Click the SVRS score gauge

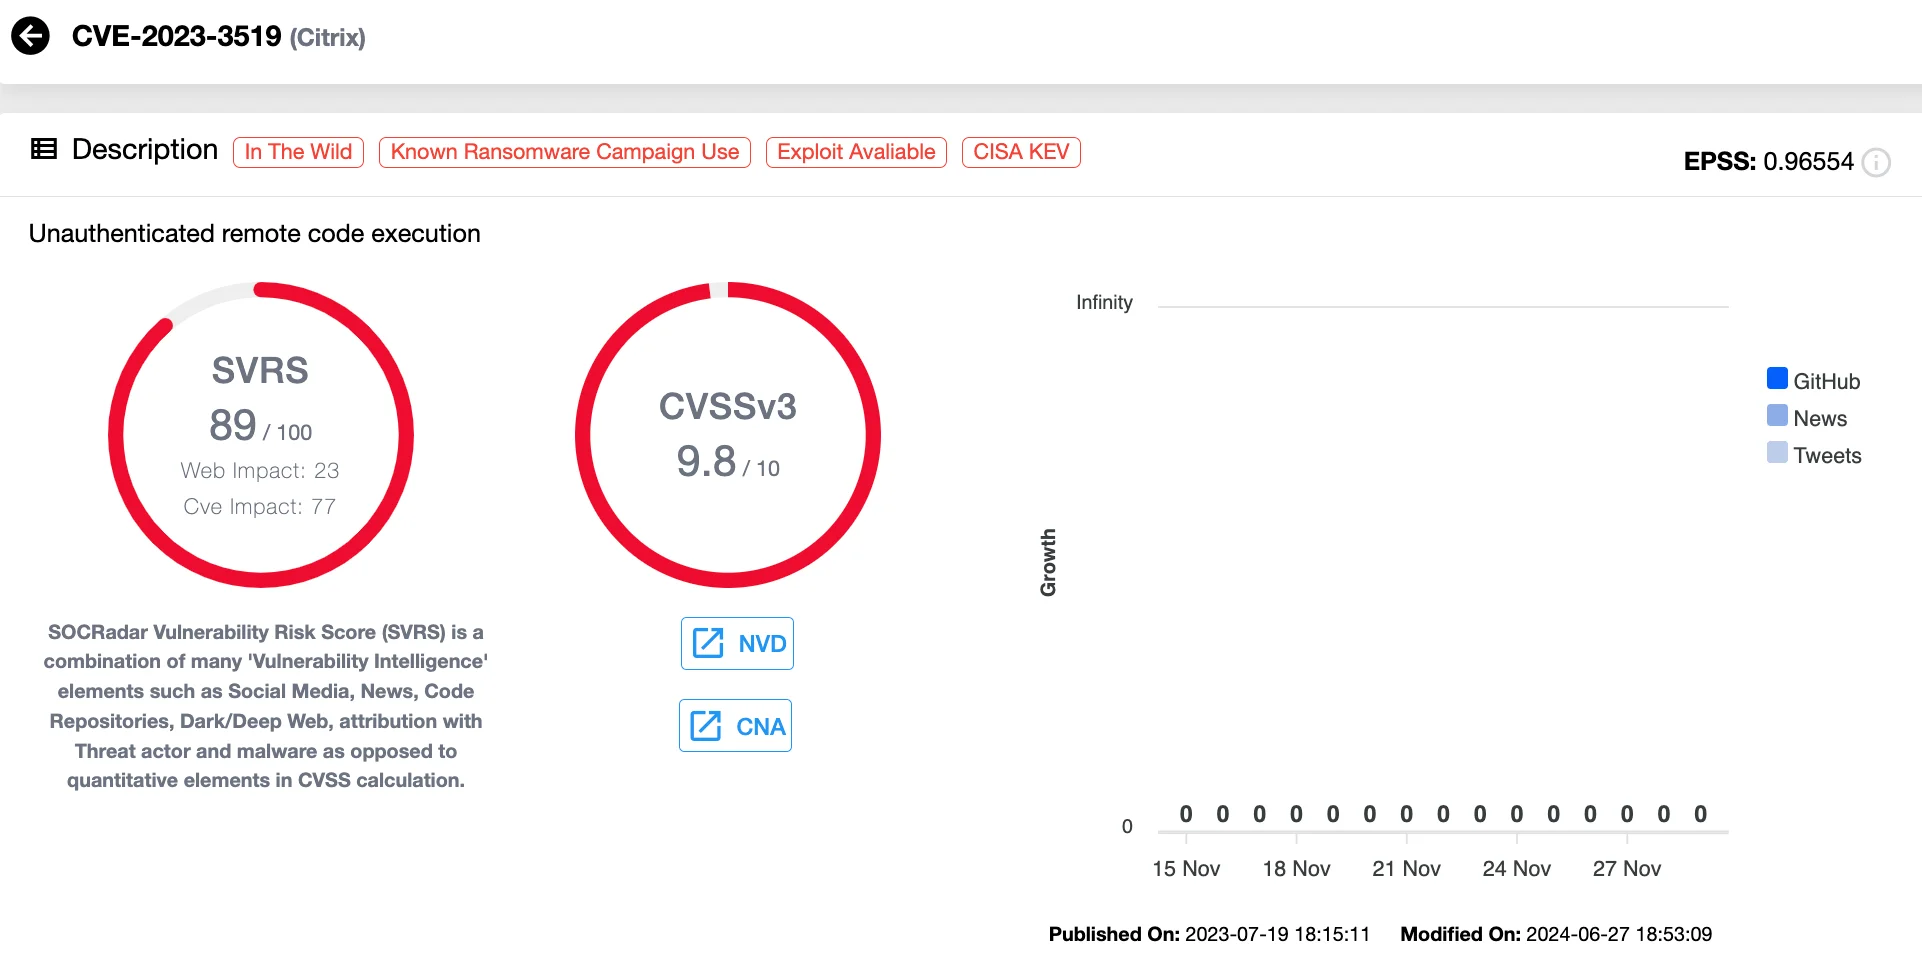[x=261, y=435]
